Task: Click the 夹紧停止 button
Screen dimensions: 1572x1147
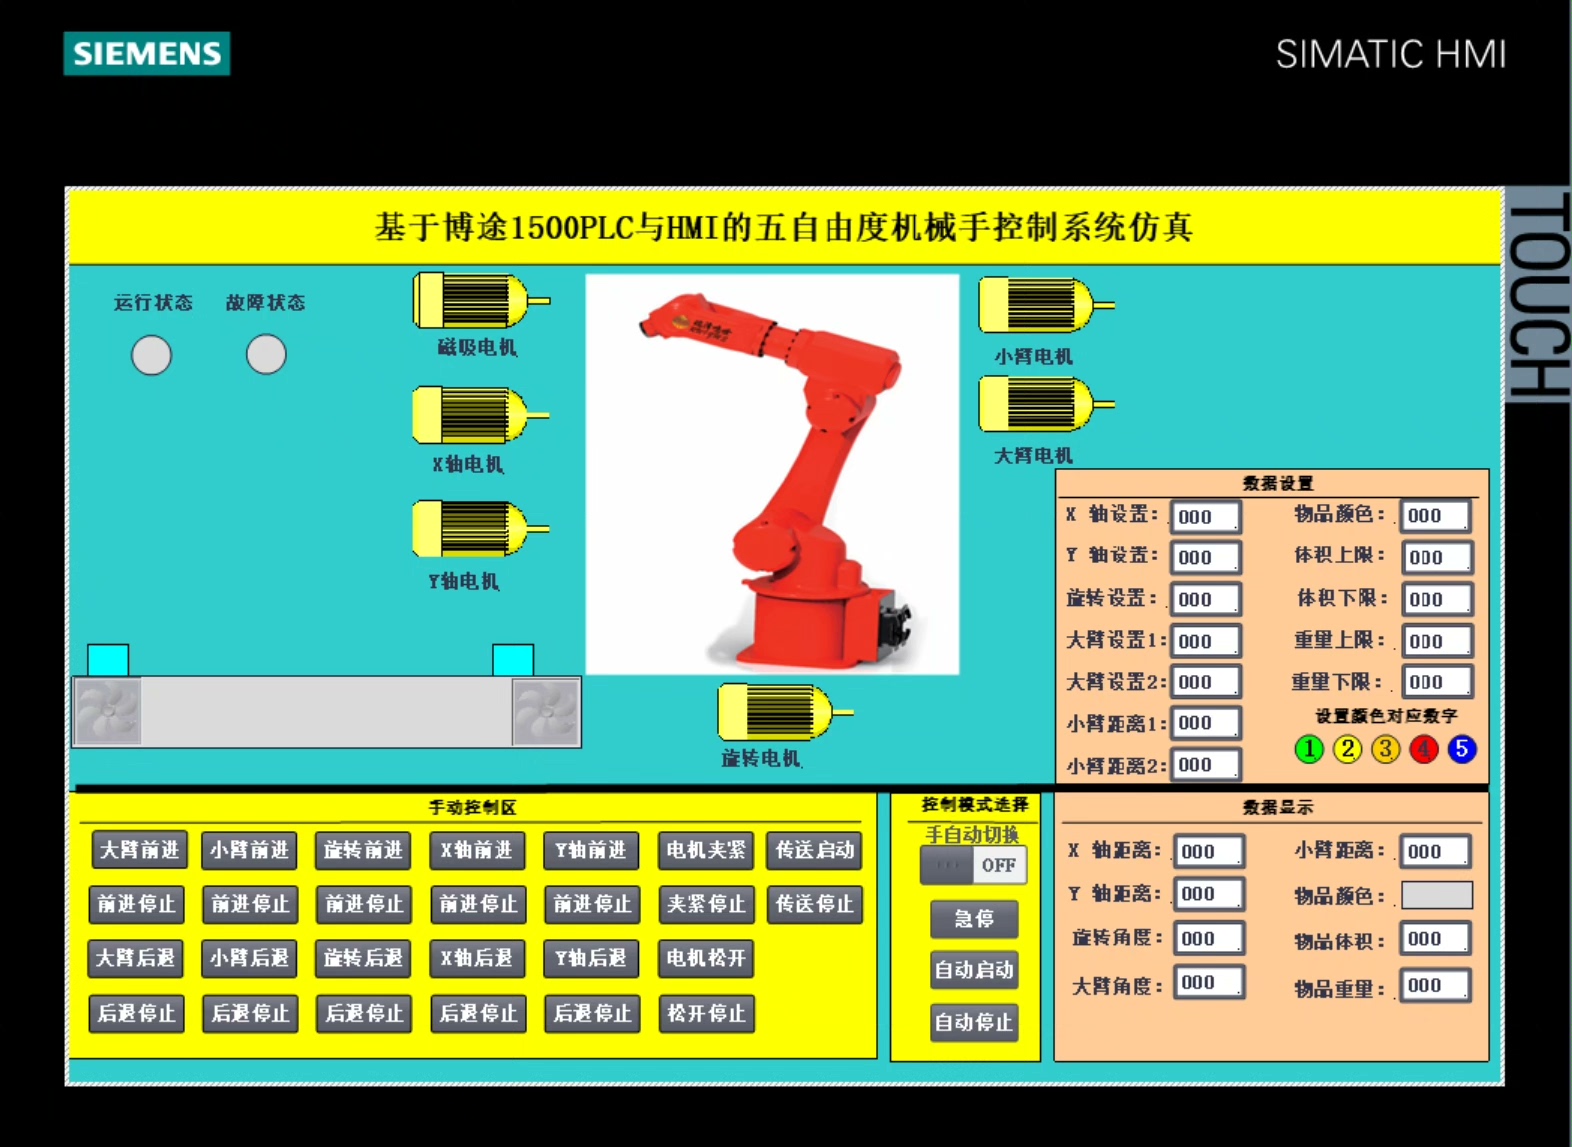Action: click(x=706, y=904)
